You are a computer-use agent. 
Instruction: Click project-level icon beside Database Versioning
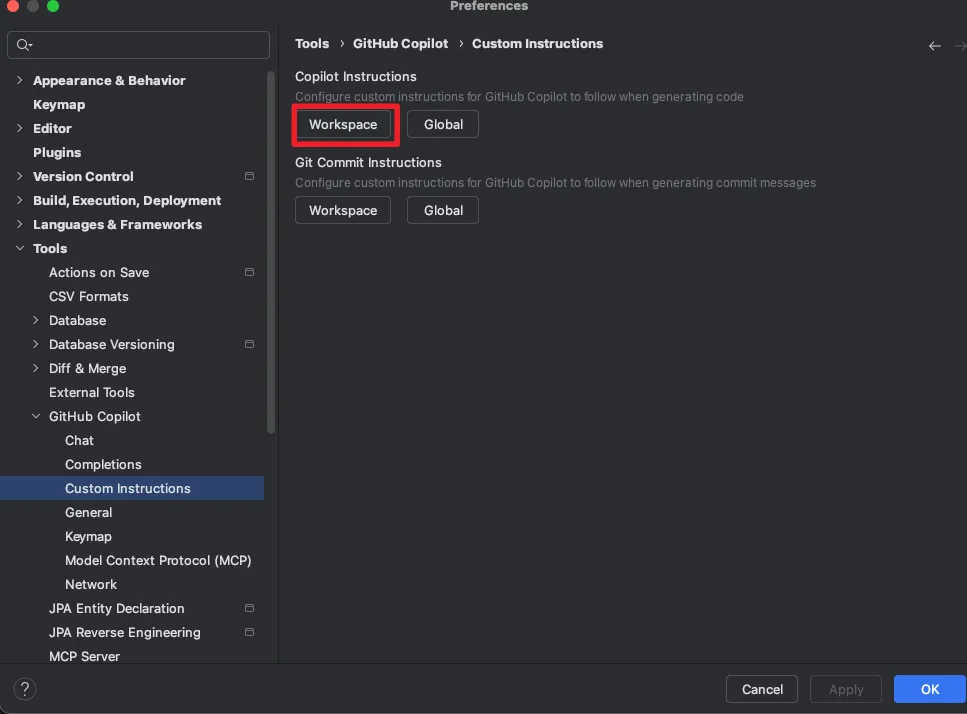tap(249, 345)
